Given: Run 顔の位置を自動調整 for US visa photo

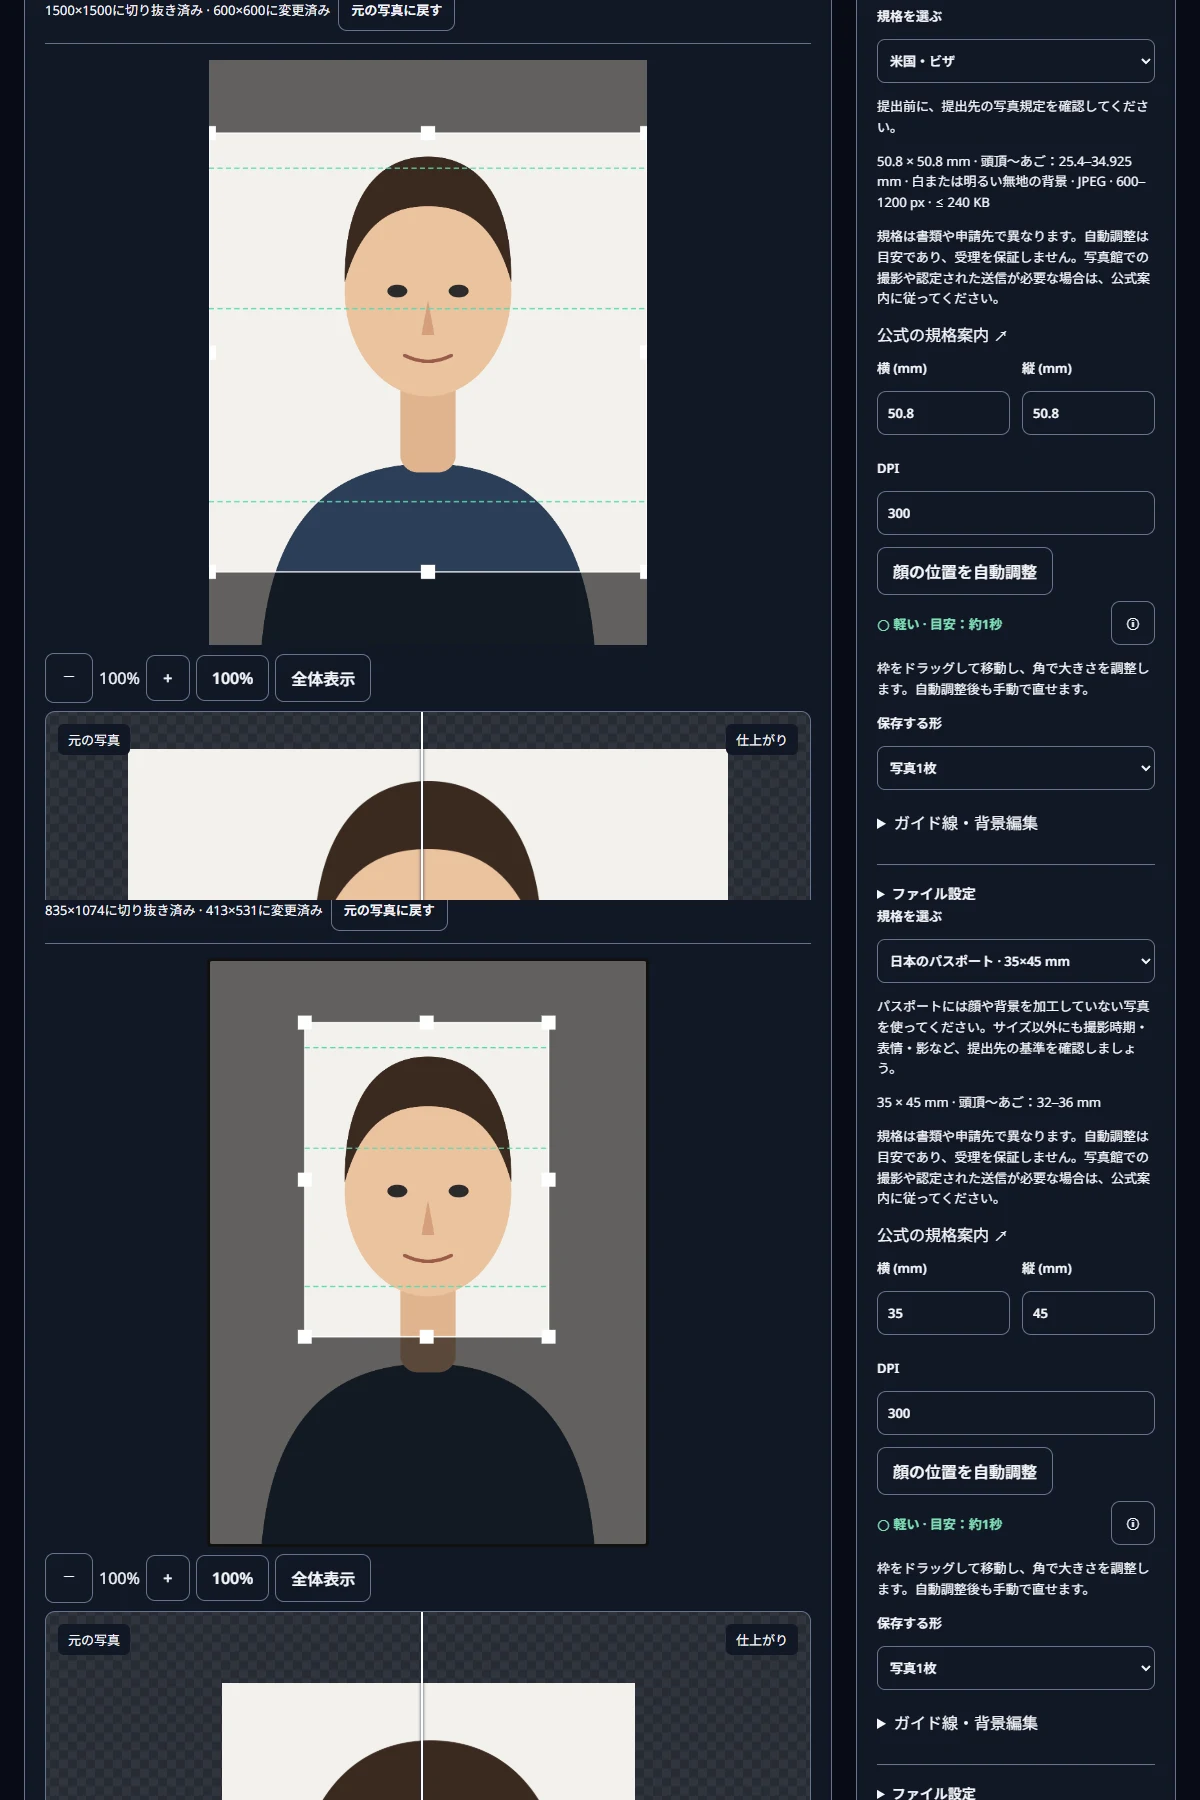Looking at the screenshot, I should pyautogui.click(x=965, y=571).
